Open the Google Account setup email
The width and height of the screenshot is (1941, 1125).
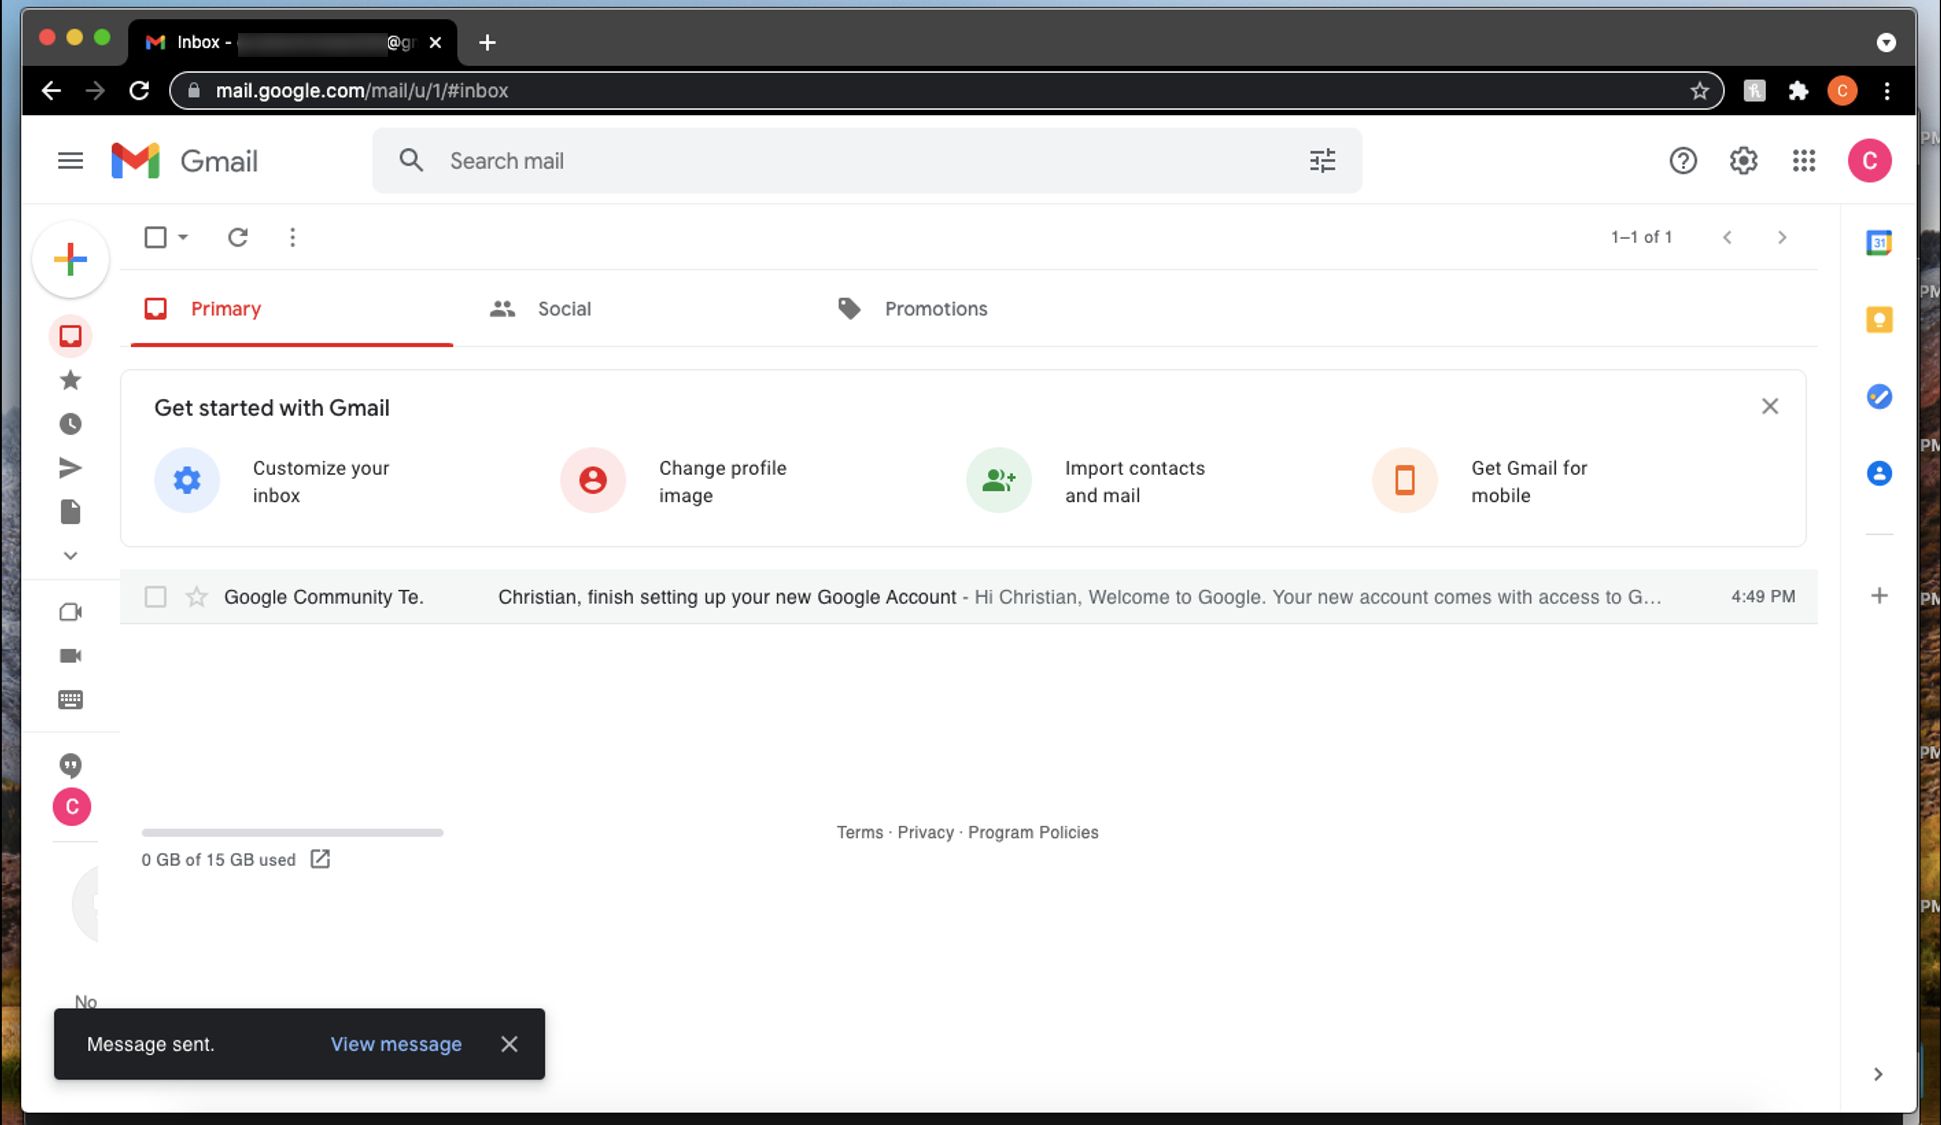tap(968, 597)
